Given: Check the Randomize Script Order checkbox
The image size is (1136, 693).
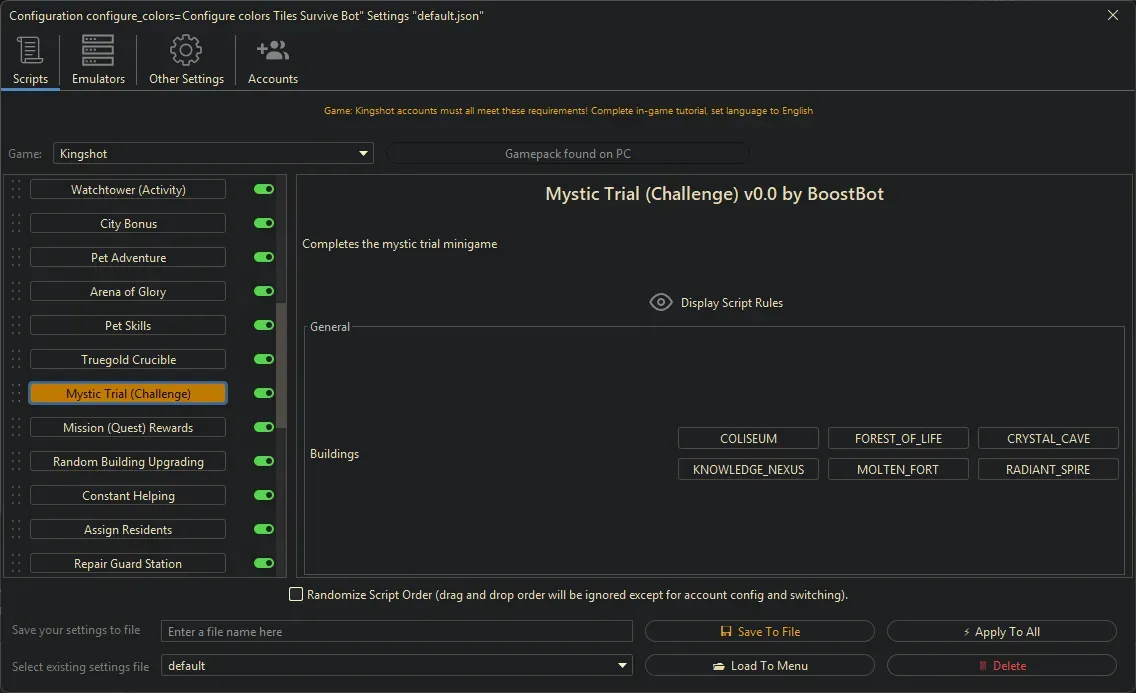Looking at the screenshot, I should point(296,594).
